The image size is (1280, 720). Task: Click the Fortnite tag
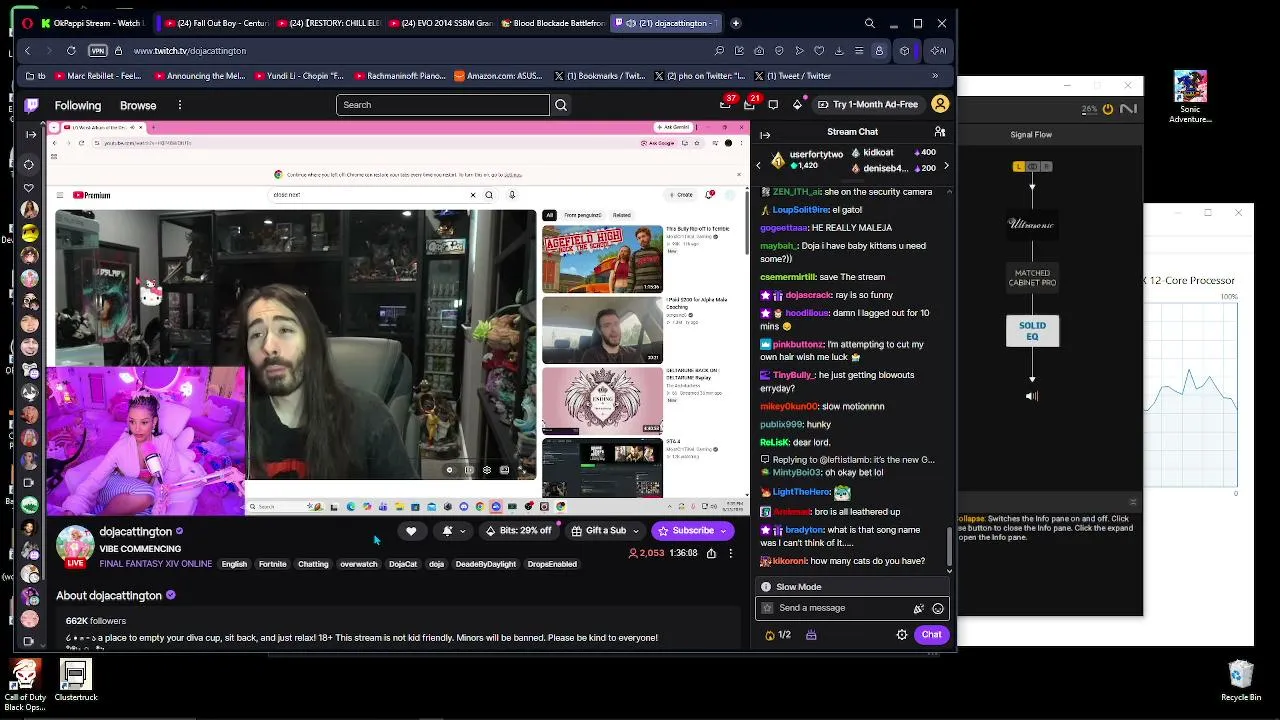click(273, 564)
